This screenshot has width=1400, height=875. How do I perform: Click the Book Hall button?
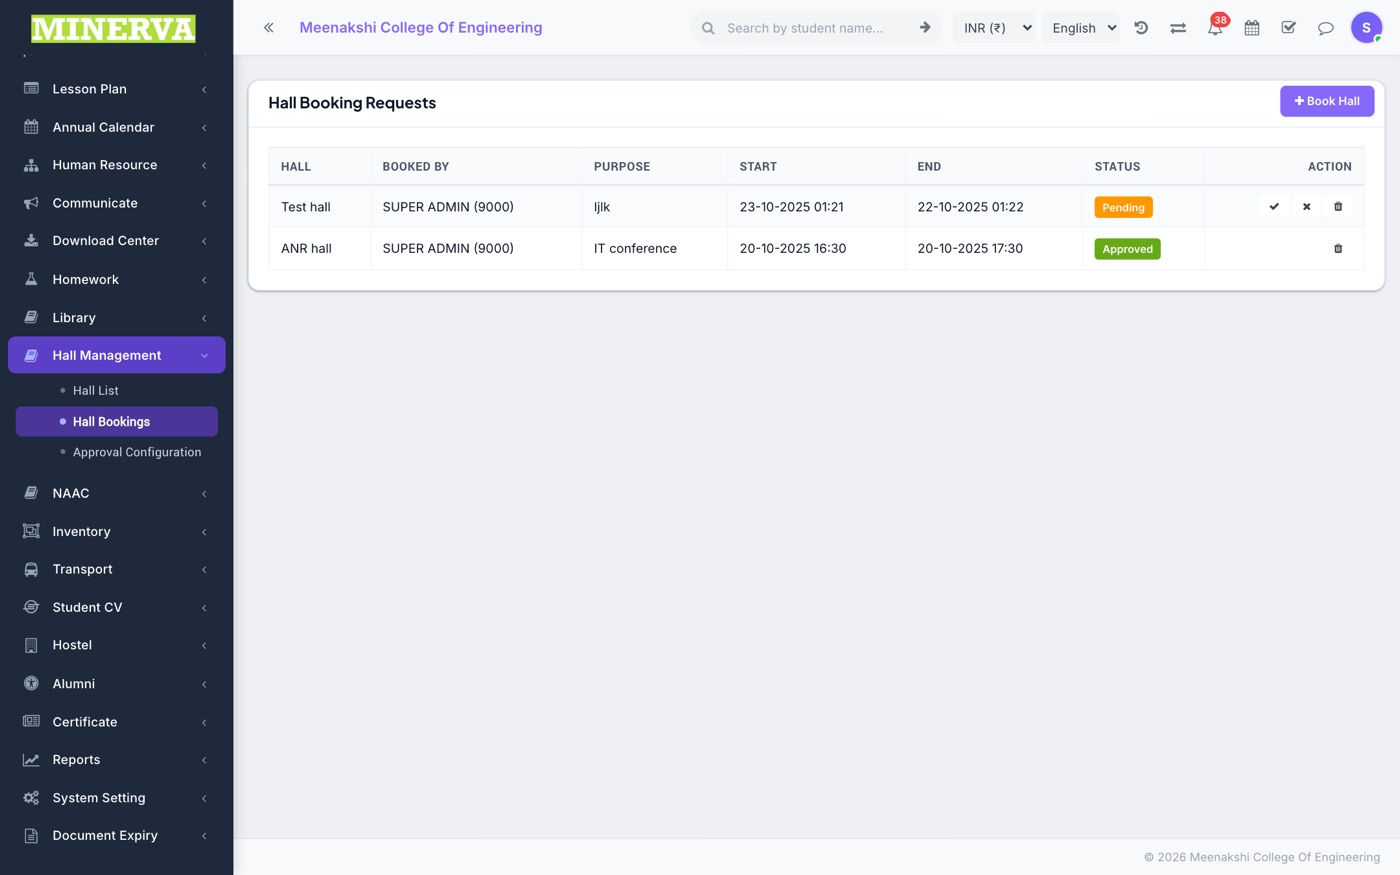1327,101
